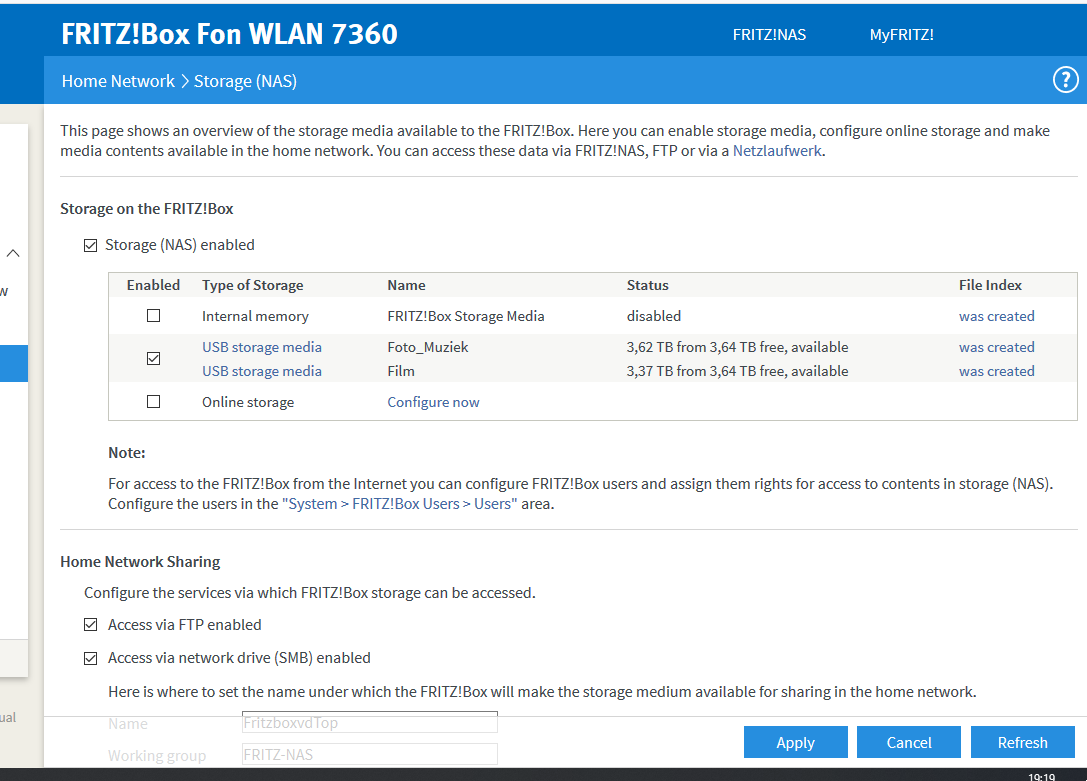This screenshot has width=1087, height=781.
Task: Open the FRITZ!NAS header tab
Action: click(769, 34)
